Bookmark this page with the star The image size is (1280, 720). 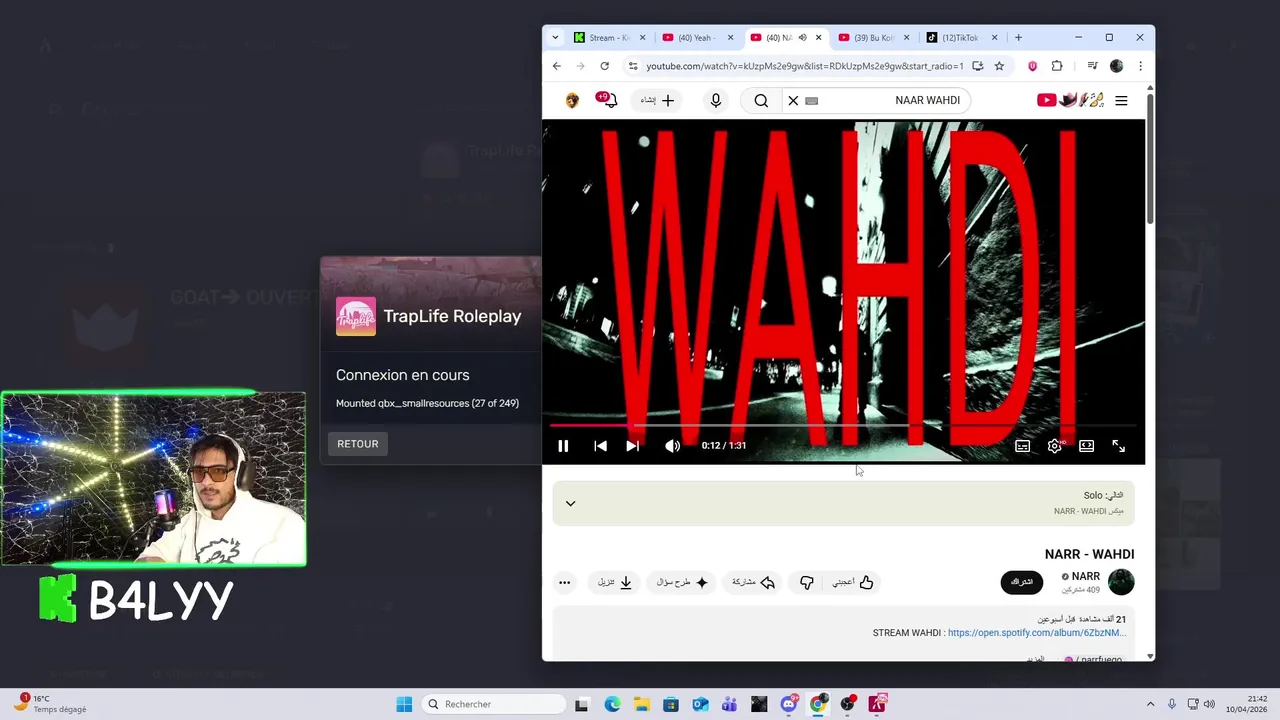pyautogui.click(x=999, y=66)
